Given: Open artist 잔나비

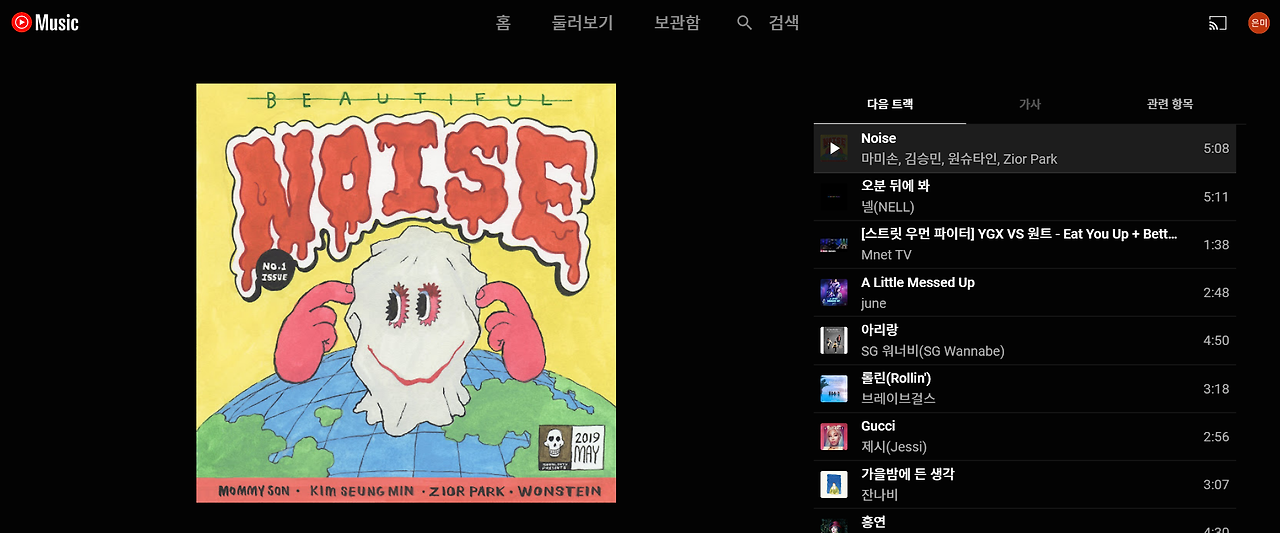Looking at the screenshot, I should 880,495.
